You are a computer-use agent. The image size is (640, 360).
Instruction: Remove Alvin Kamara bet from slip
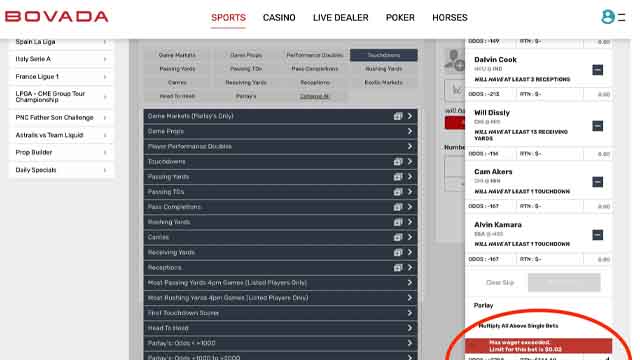(x=598, y=235)
